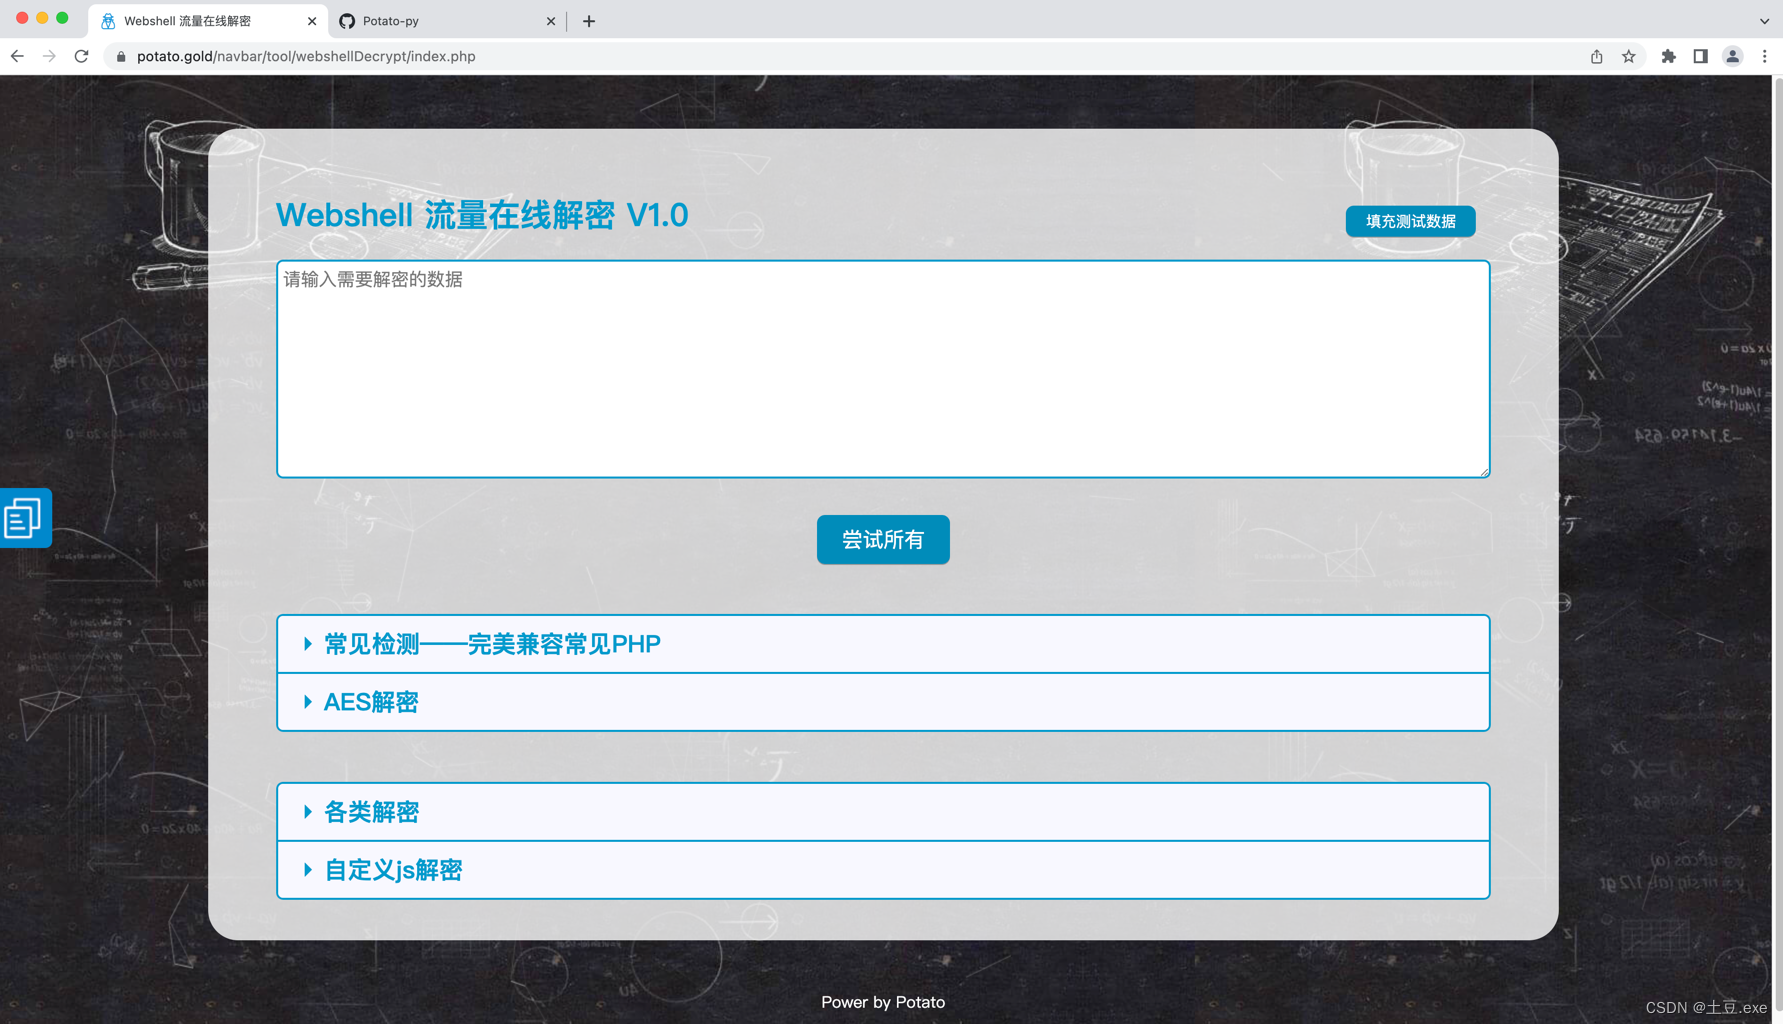The image size is (1783, 1024).
Task: Toggle the browser side panel icon
Action: (1700, 56)
